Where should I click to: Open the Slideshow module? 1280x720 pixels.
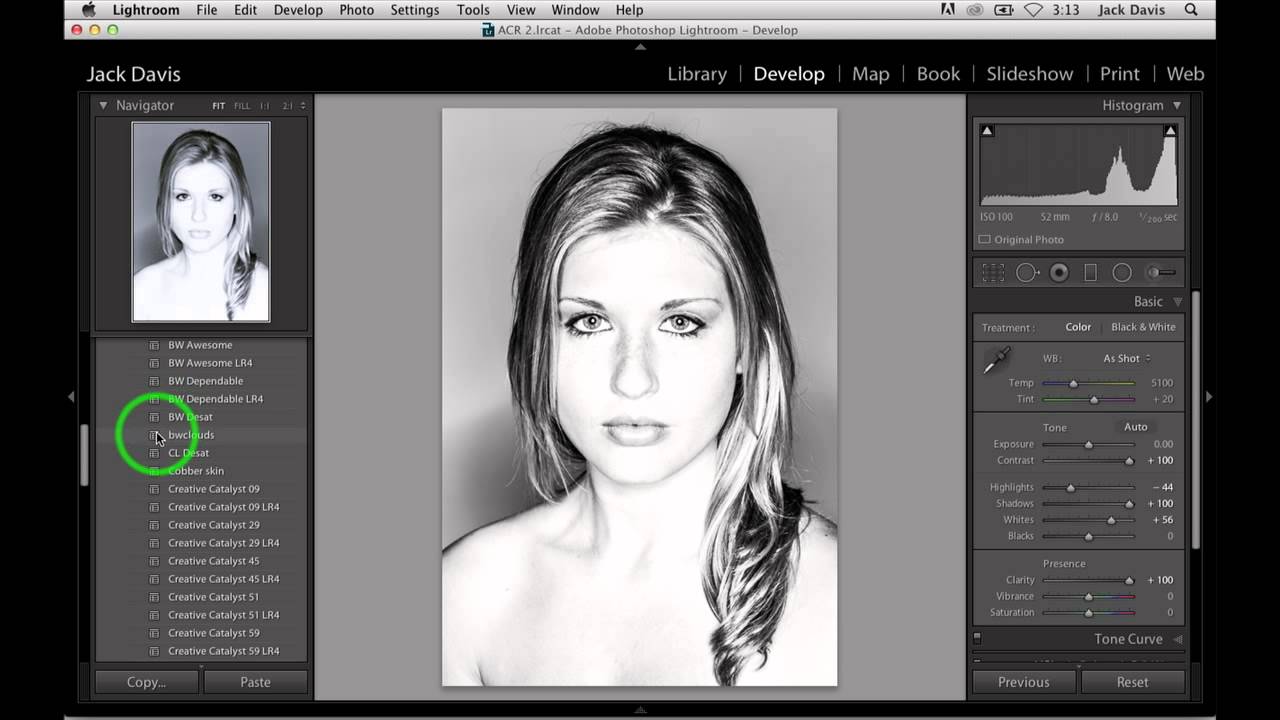[1030, 74]
